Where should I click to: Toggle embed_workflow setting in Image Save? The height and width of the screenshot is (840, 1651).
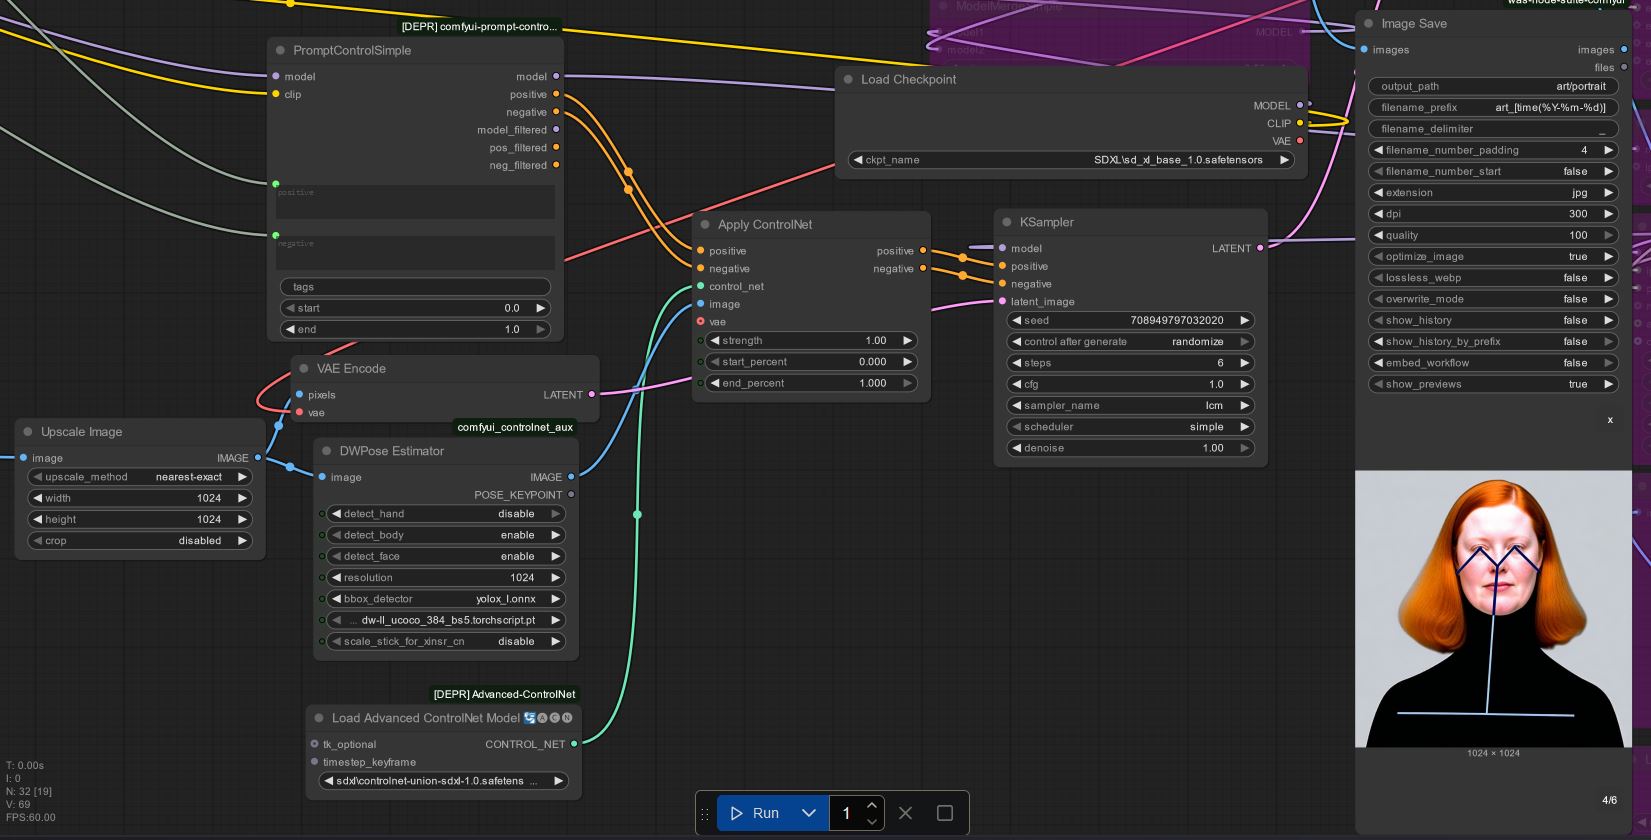1492,363
